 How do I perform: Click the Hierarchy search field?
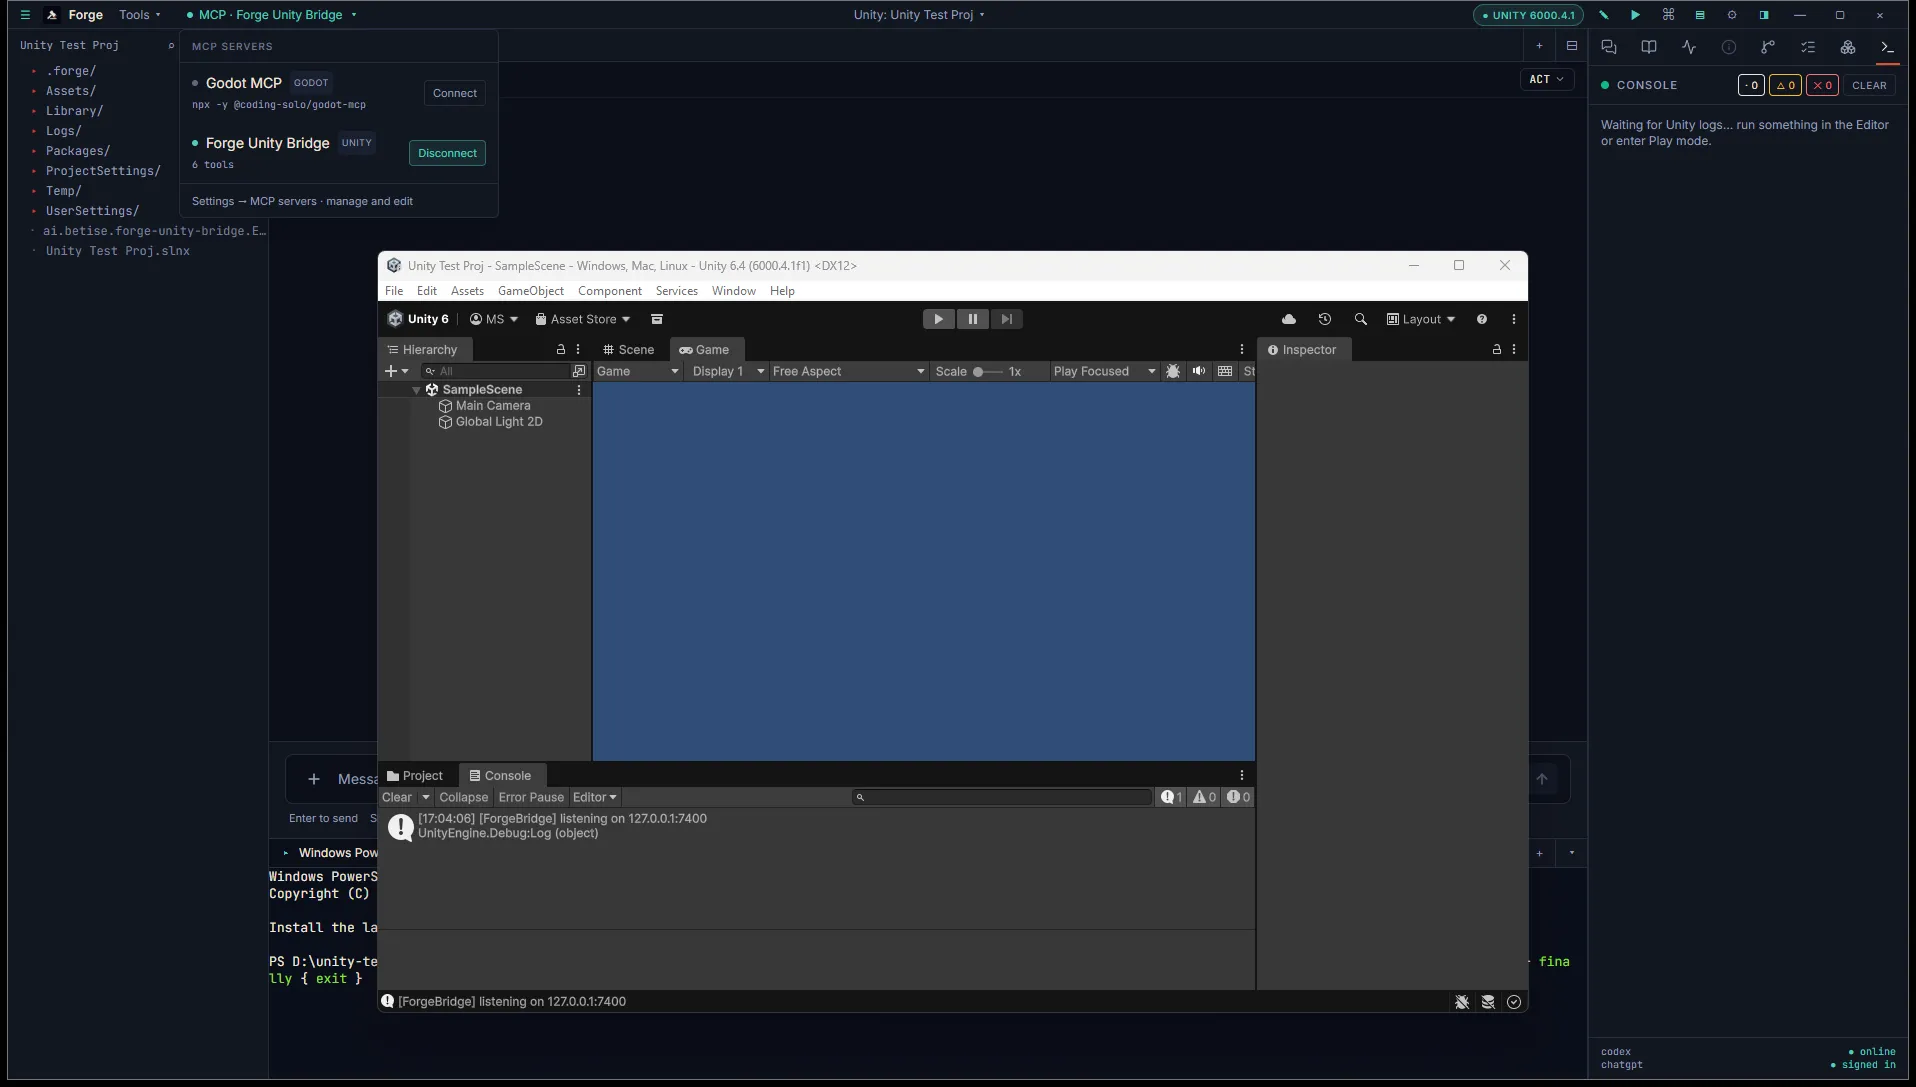pyautogui.click(x=496, y=371)
